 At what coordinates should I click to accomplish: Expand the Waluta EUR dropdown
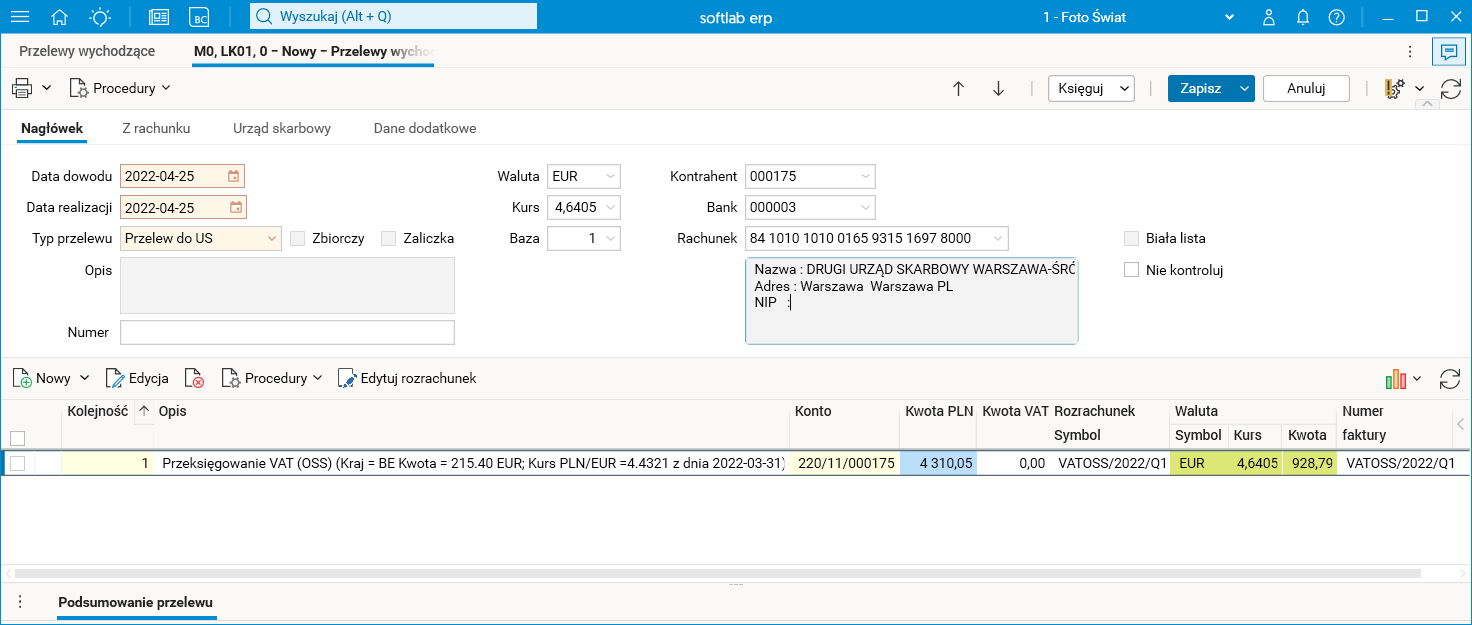click(x=610, y=176)
